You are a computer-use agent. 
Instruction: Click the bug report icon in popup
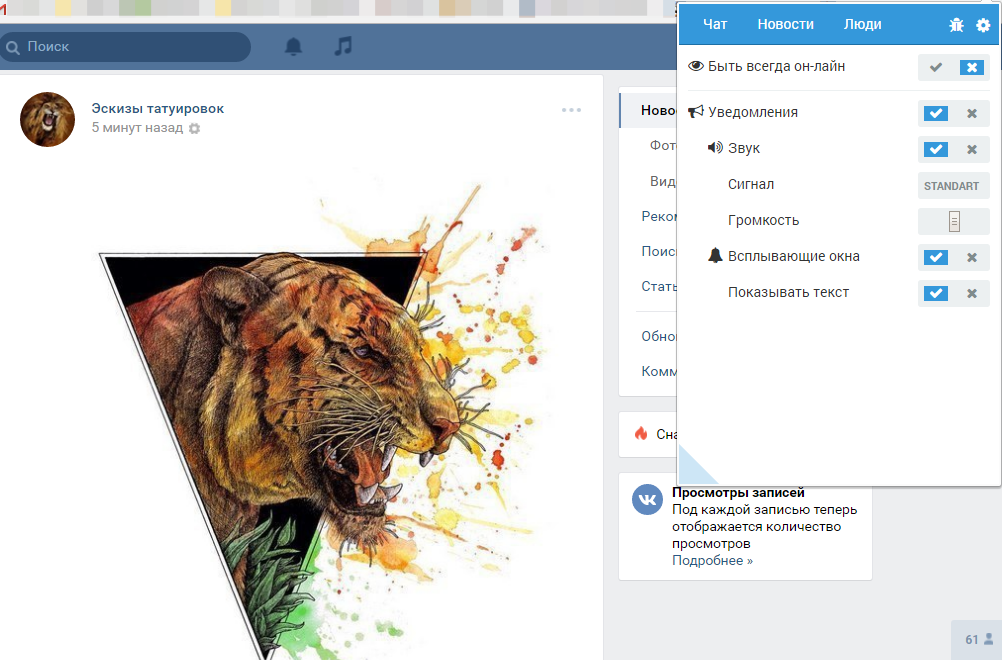point(956,25)
